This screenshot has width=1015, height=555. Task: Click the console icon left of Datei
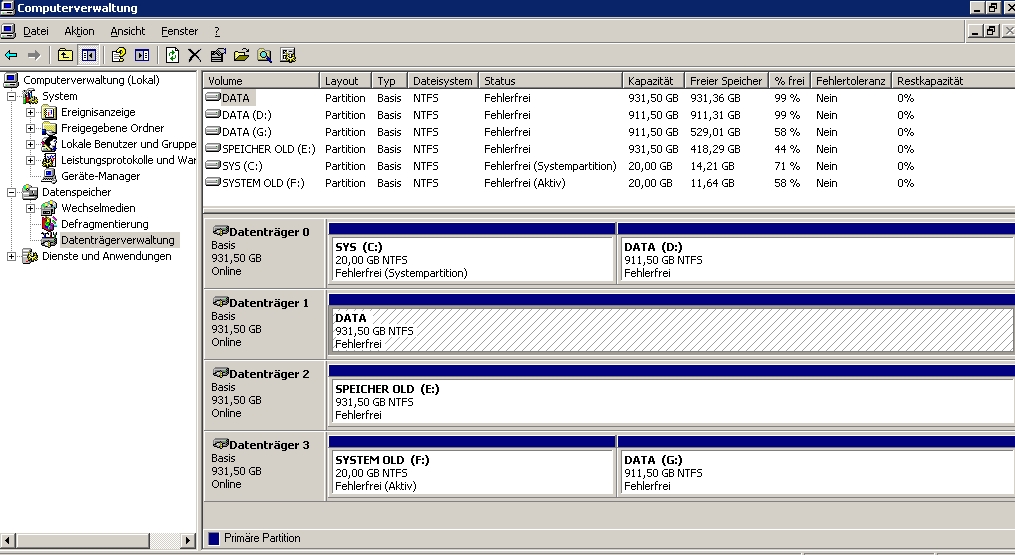point(8,31)
